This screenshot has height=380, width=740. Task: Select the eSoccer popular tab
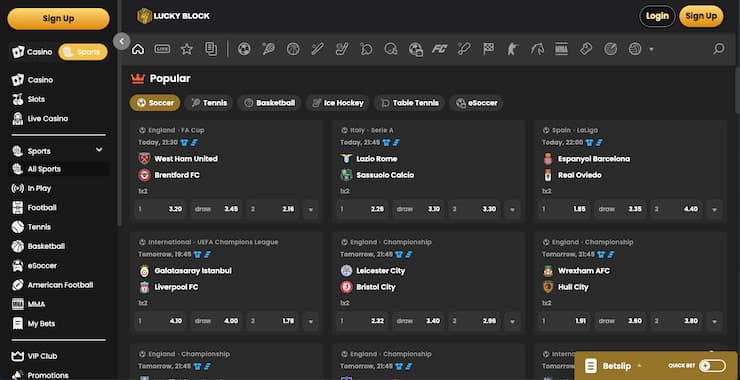pos(476,102)
